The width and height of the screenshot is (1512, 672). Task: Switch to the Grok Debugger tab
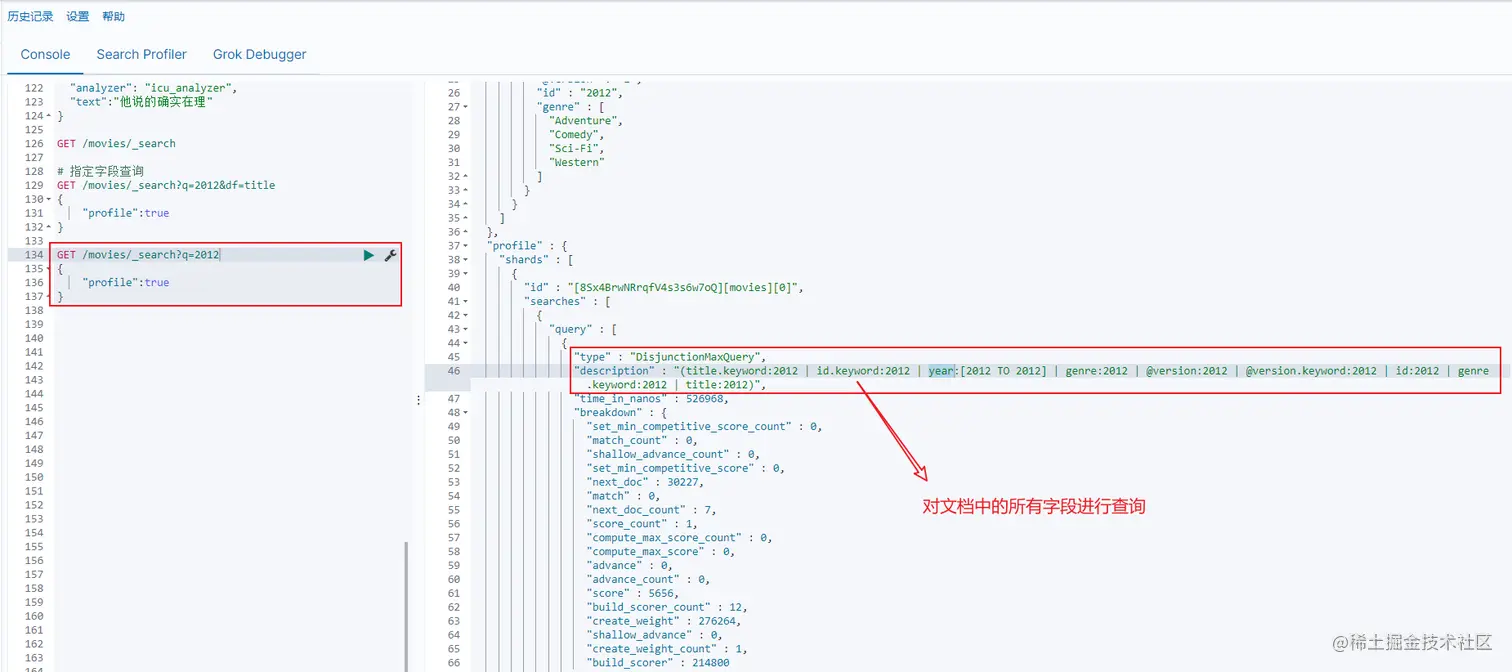[x=260, y=54]
